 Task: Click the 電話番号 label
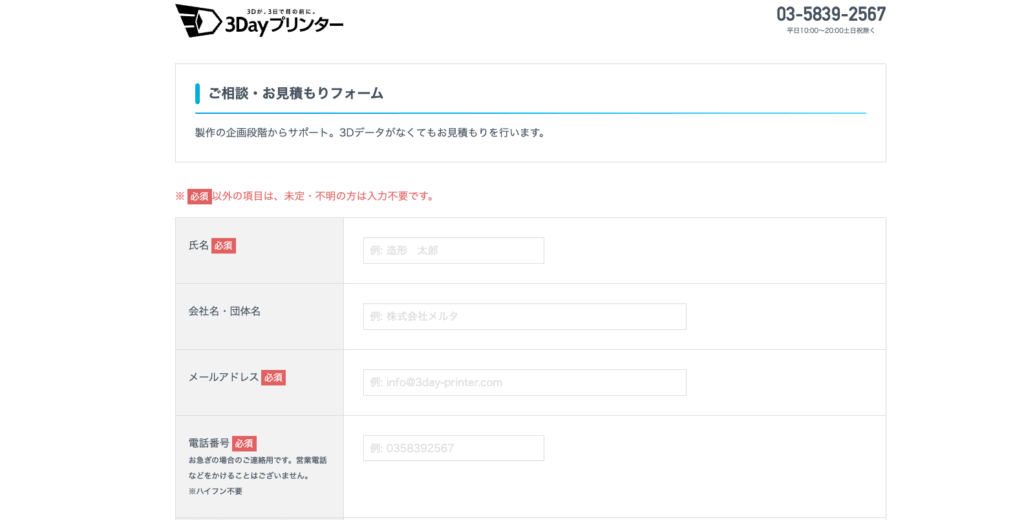pyautogui.click(x=208, y=443)
